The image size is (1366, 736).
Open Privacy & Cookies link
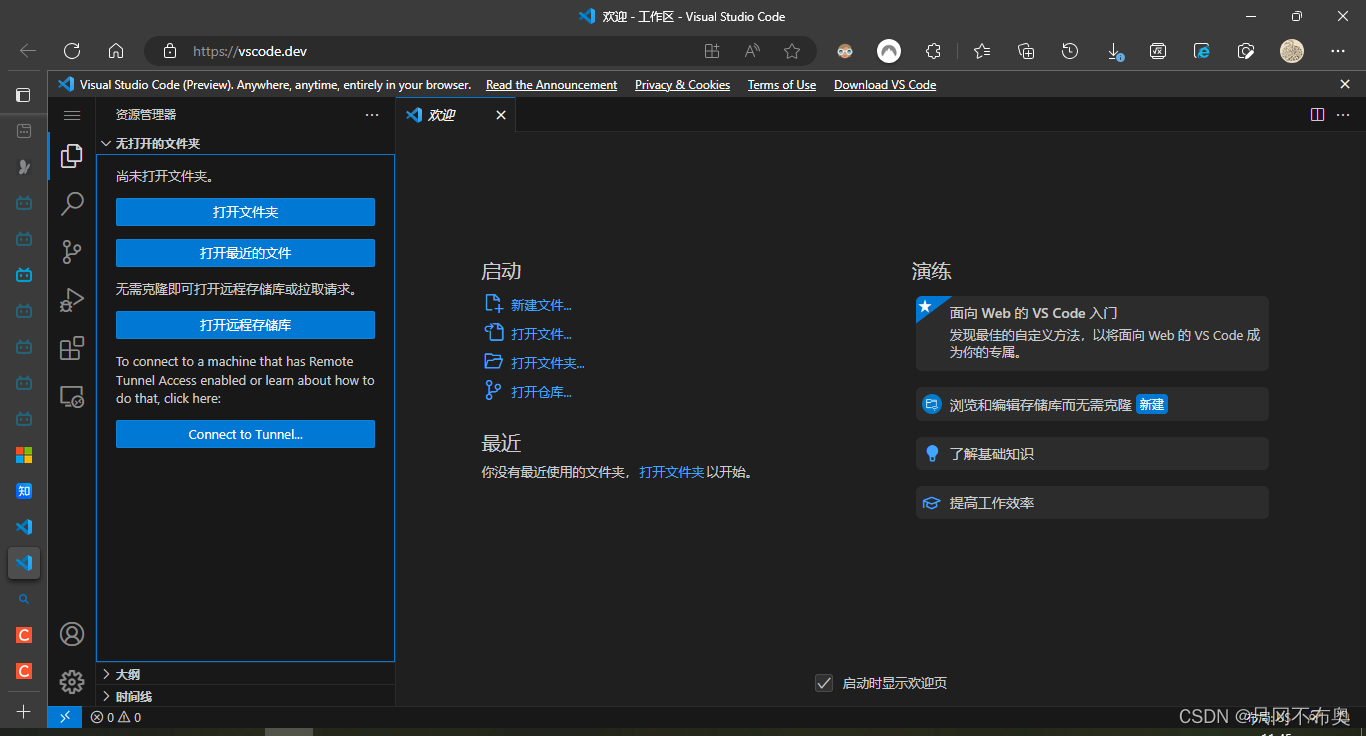coord(682,85)
